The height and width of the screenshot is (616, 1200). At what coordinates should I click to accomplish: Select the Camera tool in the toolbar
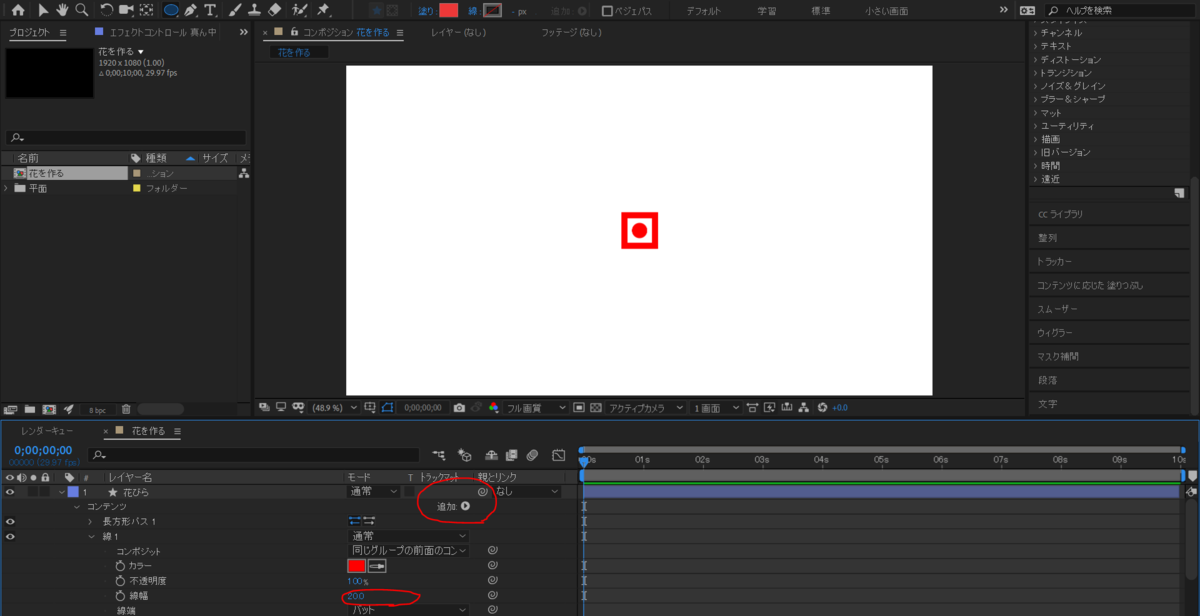coord(126,10)
